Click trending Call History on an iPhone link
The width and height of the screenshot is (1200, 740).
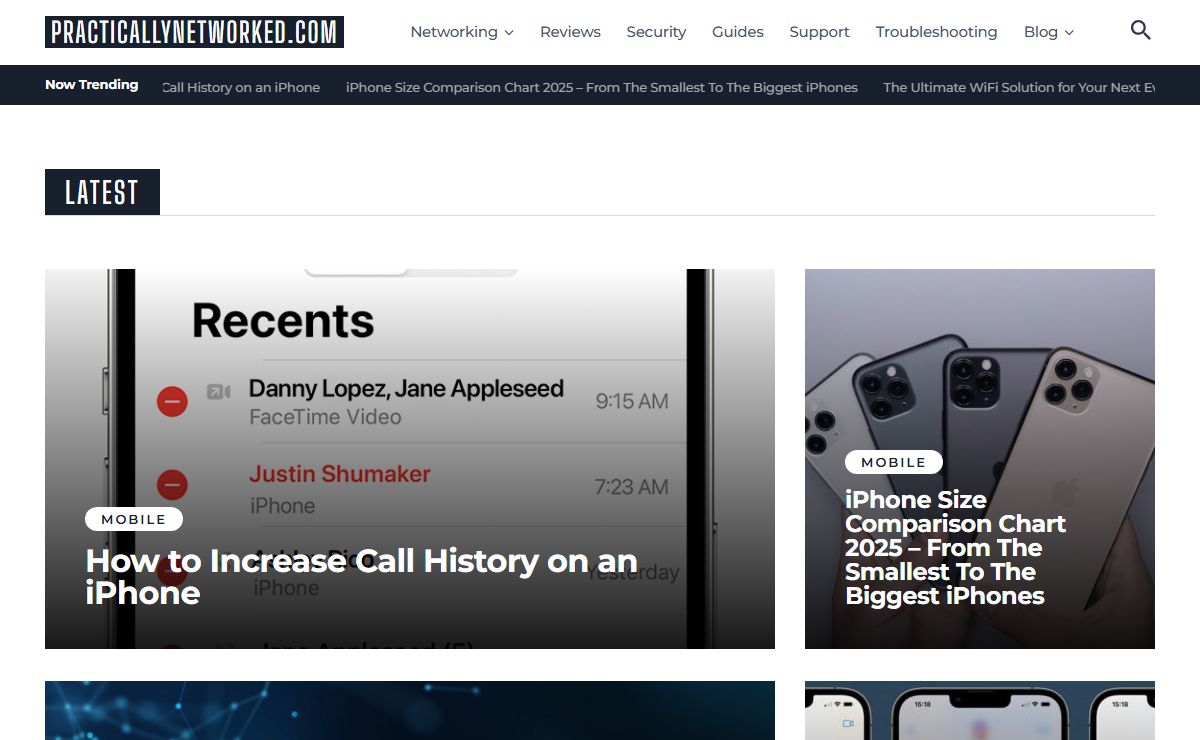click(x=241, y=87)
